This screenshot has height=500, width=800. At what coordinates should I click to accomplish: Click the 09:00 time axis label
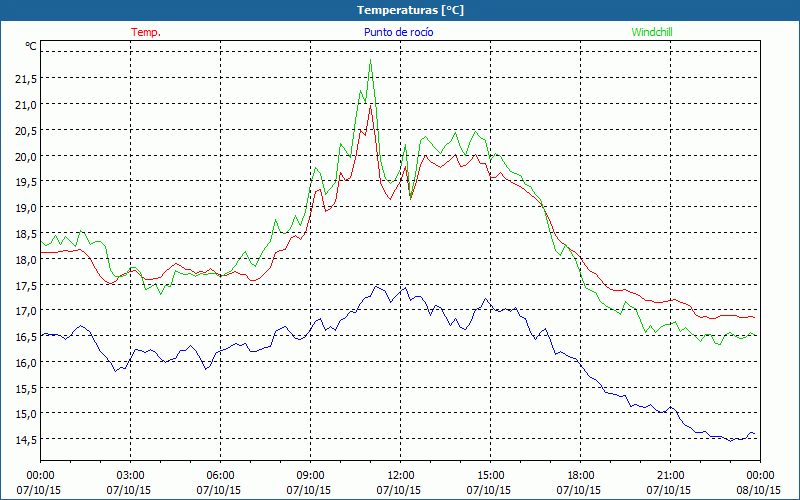(310, 476)
